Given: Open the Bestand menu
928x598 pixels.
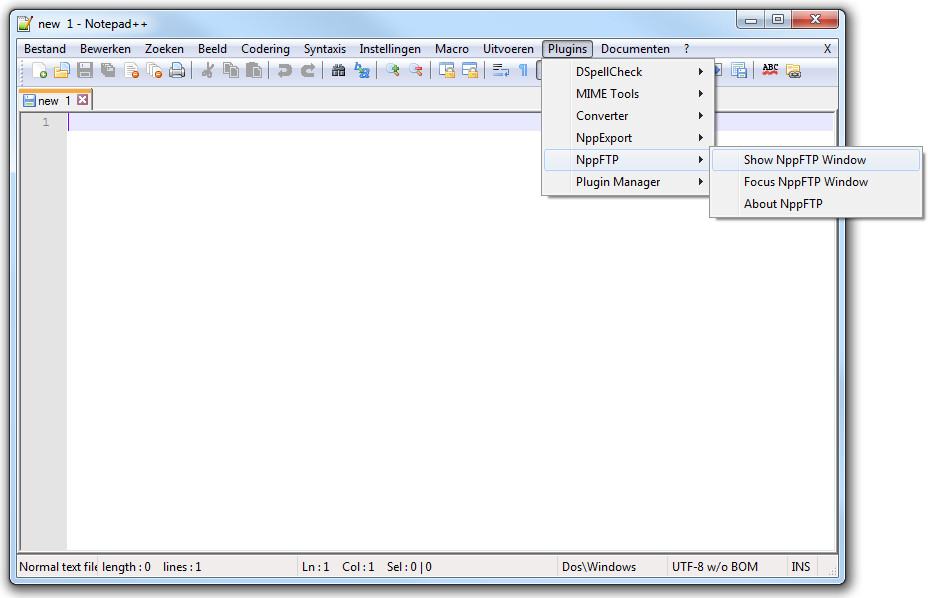Looking at the screenshot, I should point(45,49).
